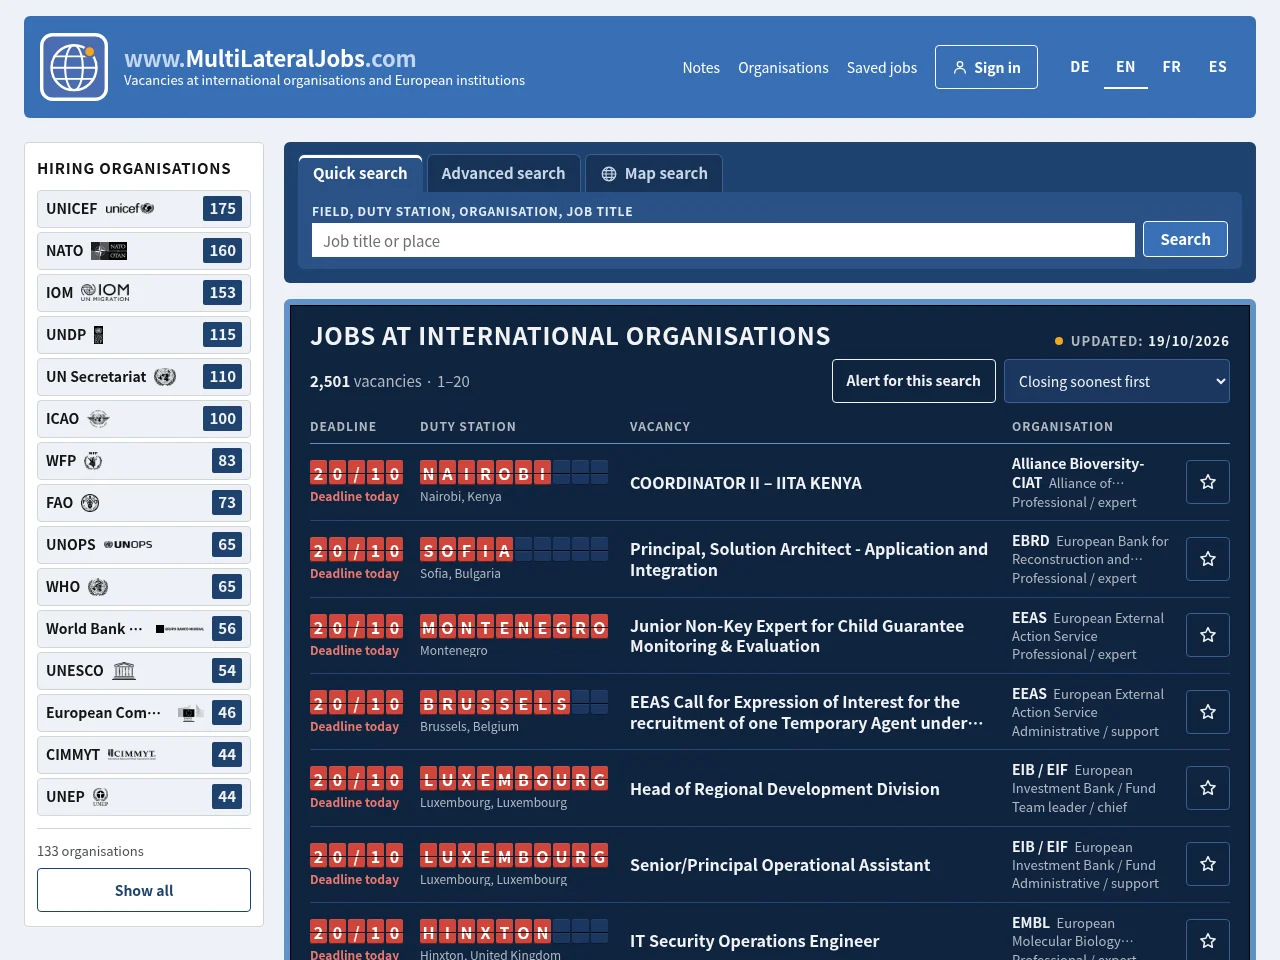This screenshot has width=1280, height=960.
Task: Open Notes in the top navigation
Action: [x=701, y=67]
